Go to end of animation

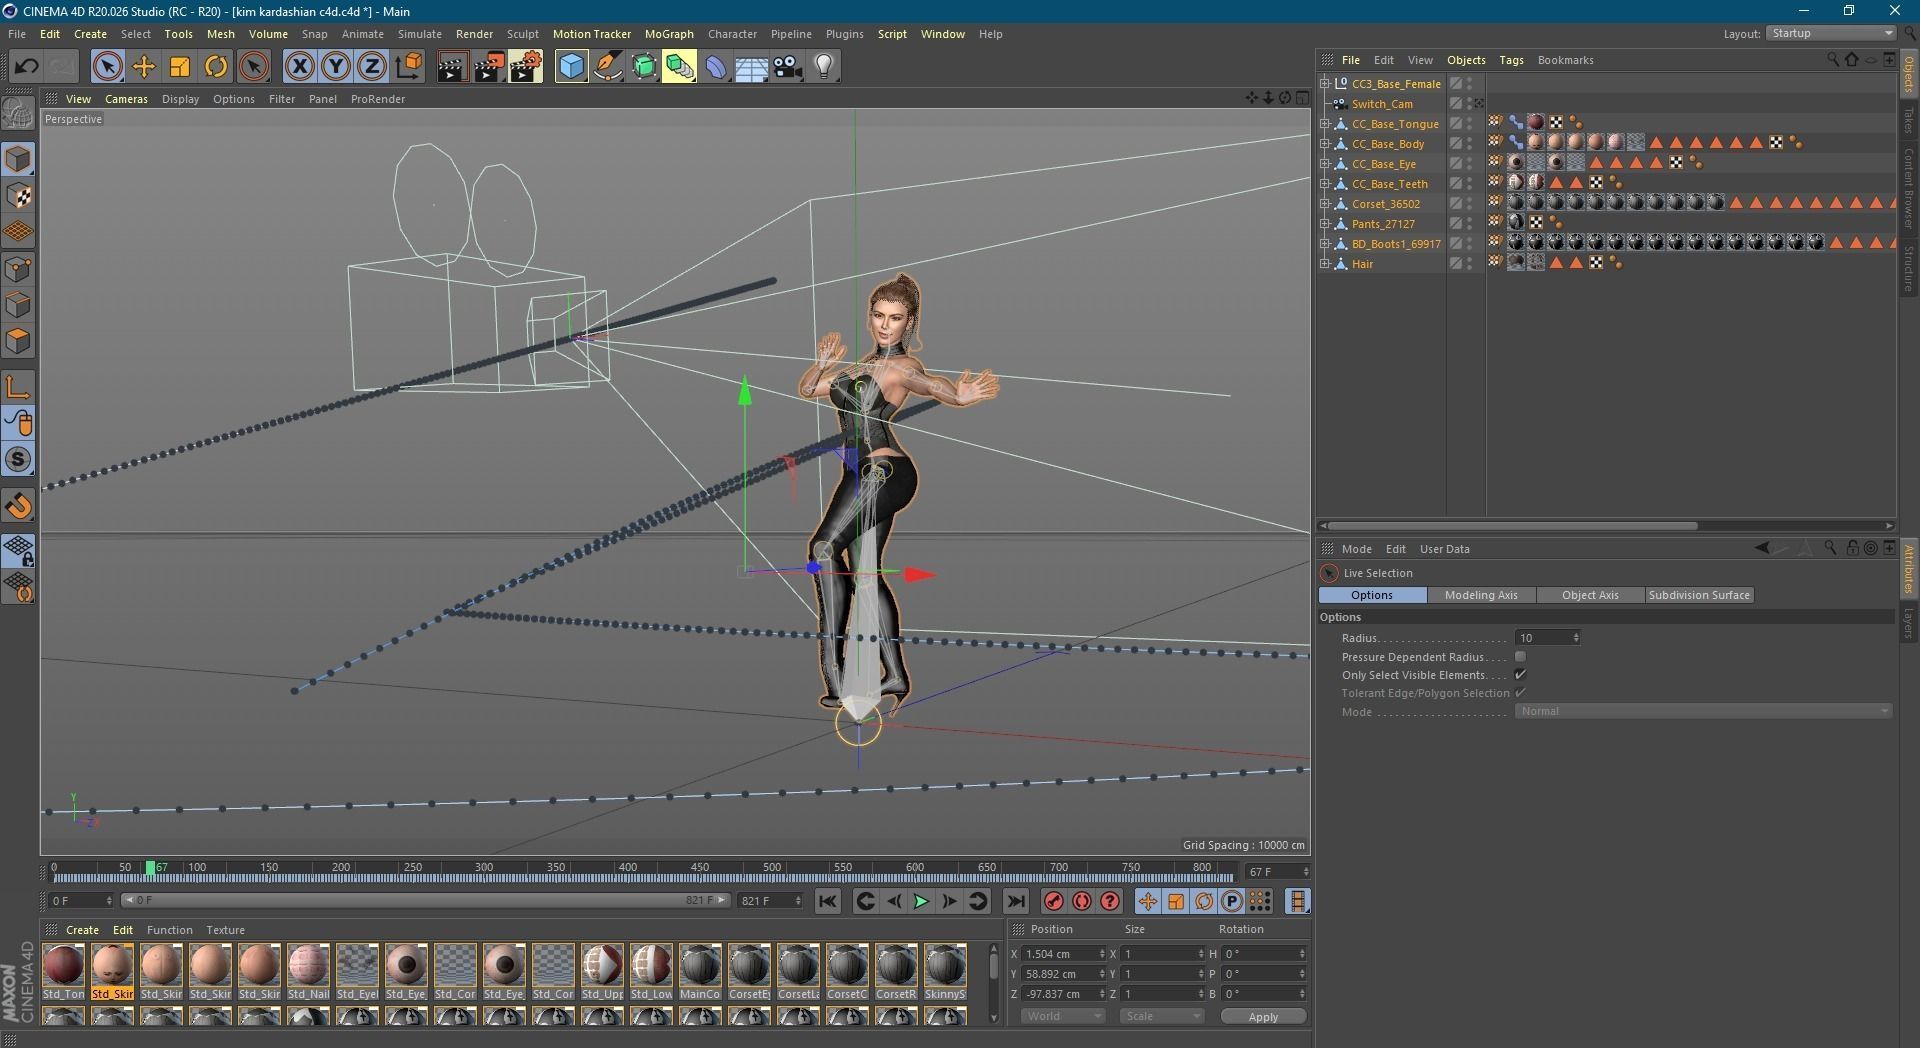tap(1015, 901)
